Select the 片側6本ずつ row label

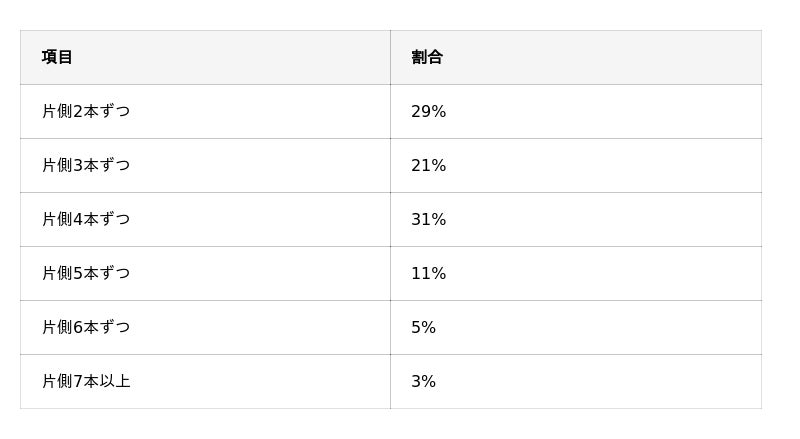coord(86,327)
